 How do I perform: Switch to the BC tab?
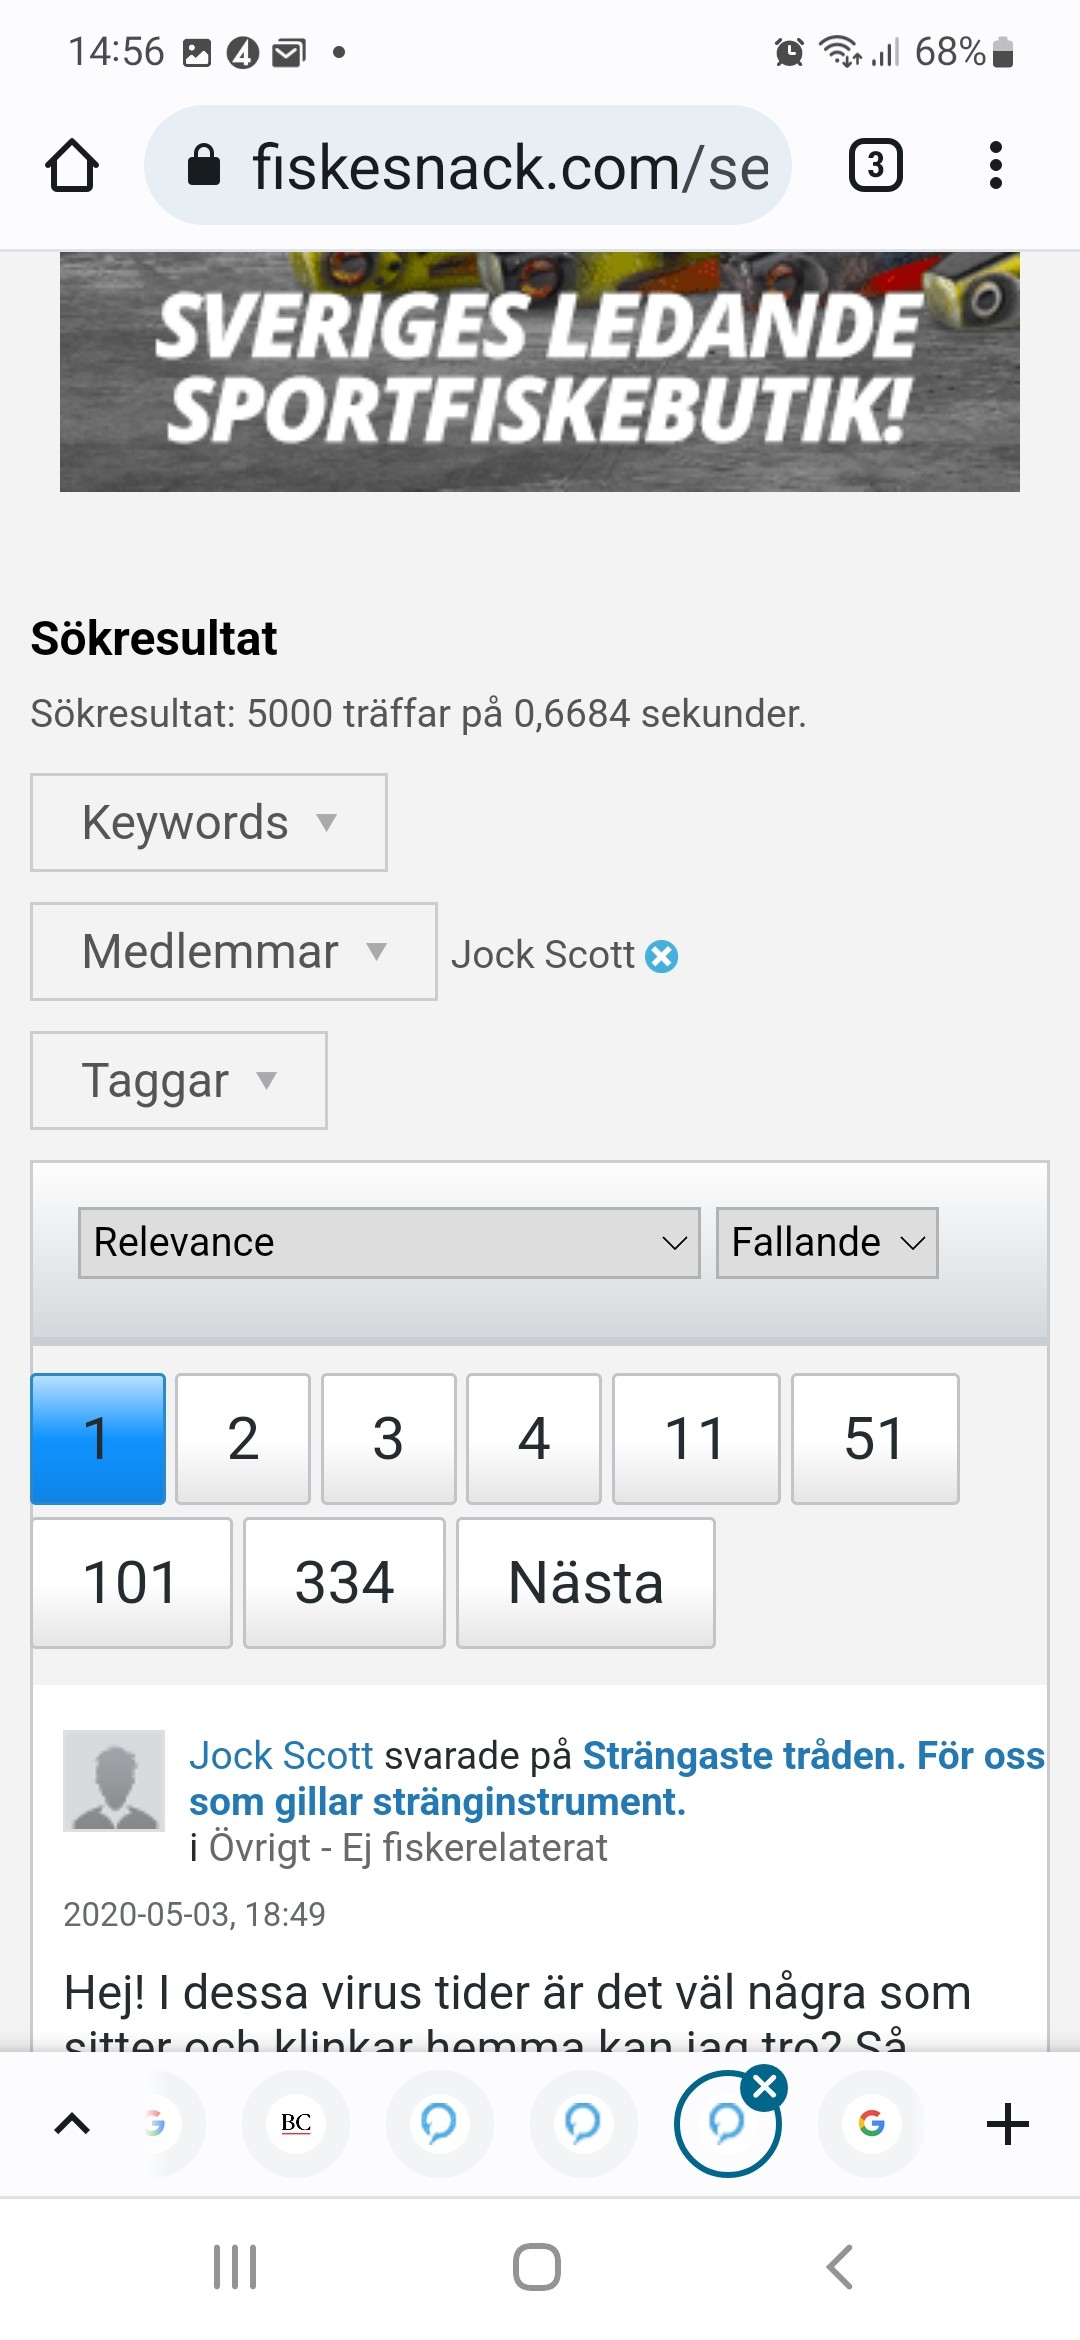(x=296, y=2123)
